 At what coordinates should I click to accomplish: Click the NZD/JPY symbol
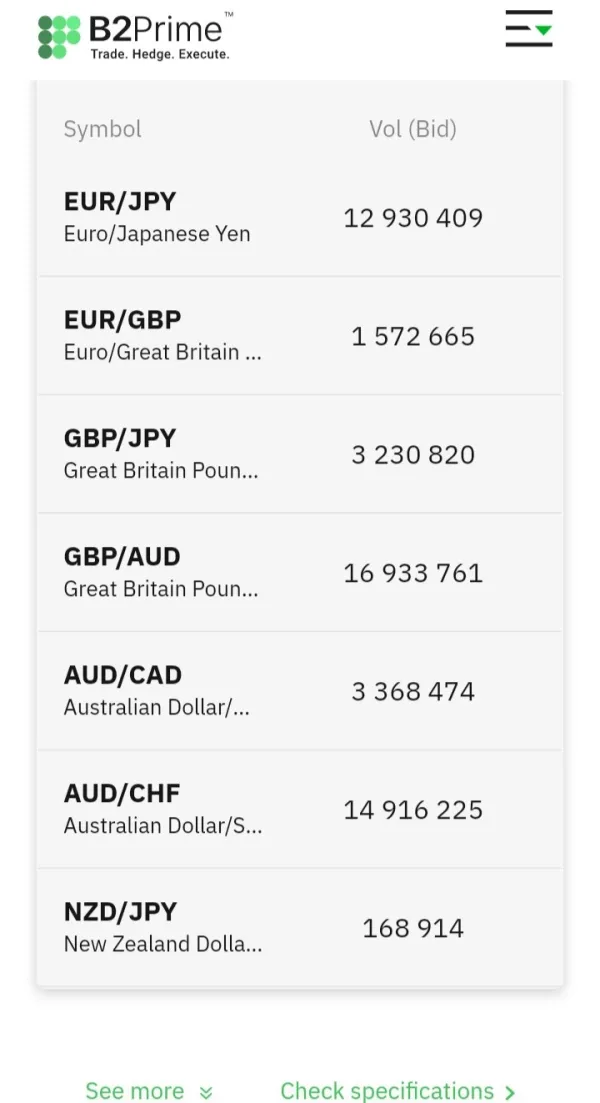120,912
